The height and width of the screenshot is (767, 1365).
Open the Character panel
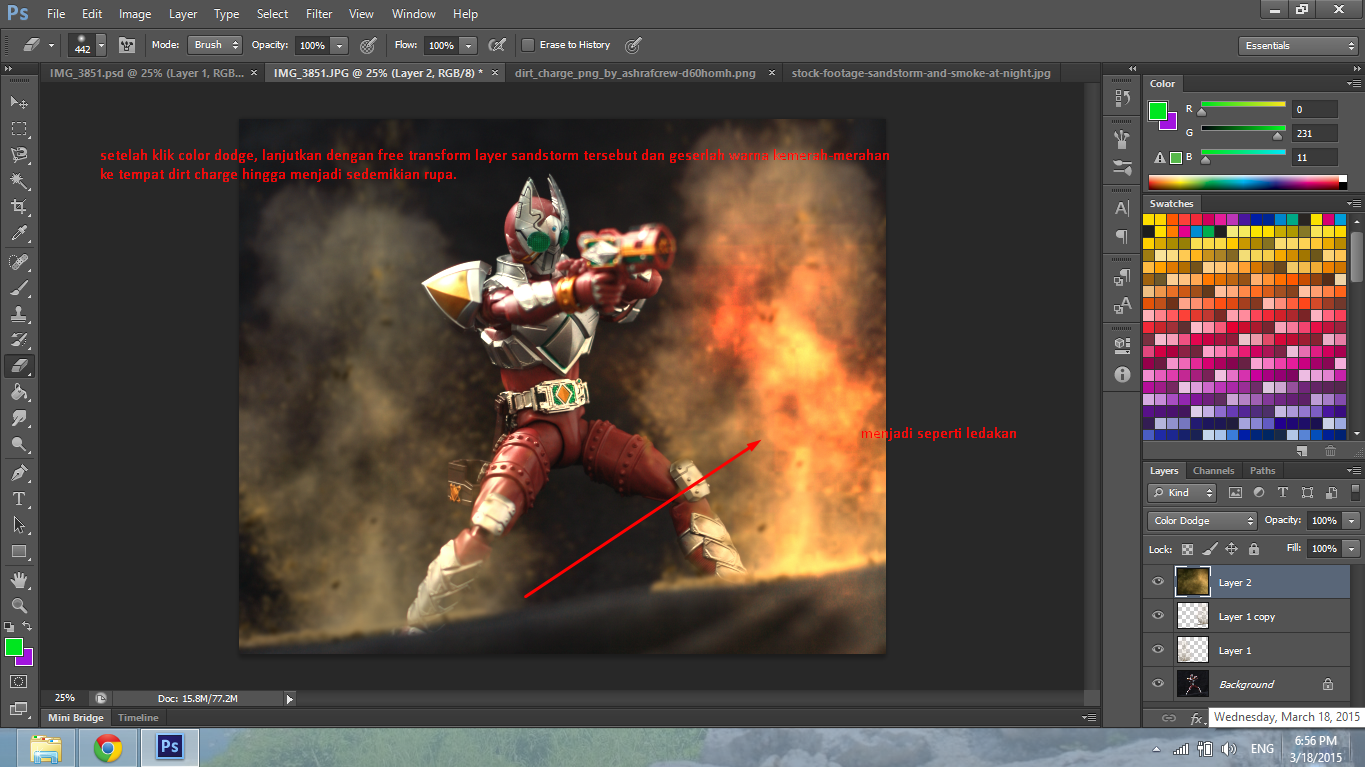tap(1121, 207)
